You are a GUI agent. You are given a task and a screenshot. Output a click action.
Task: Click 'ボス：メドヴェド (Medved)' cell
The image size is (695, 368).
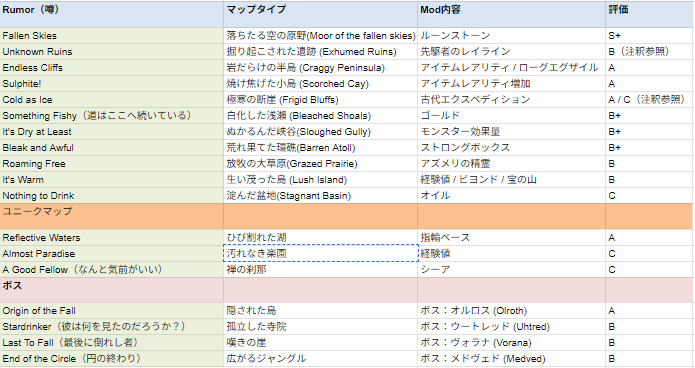pos(511,359)
